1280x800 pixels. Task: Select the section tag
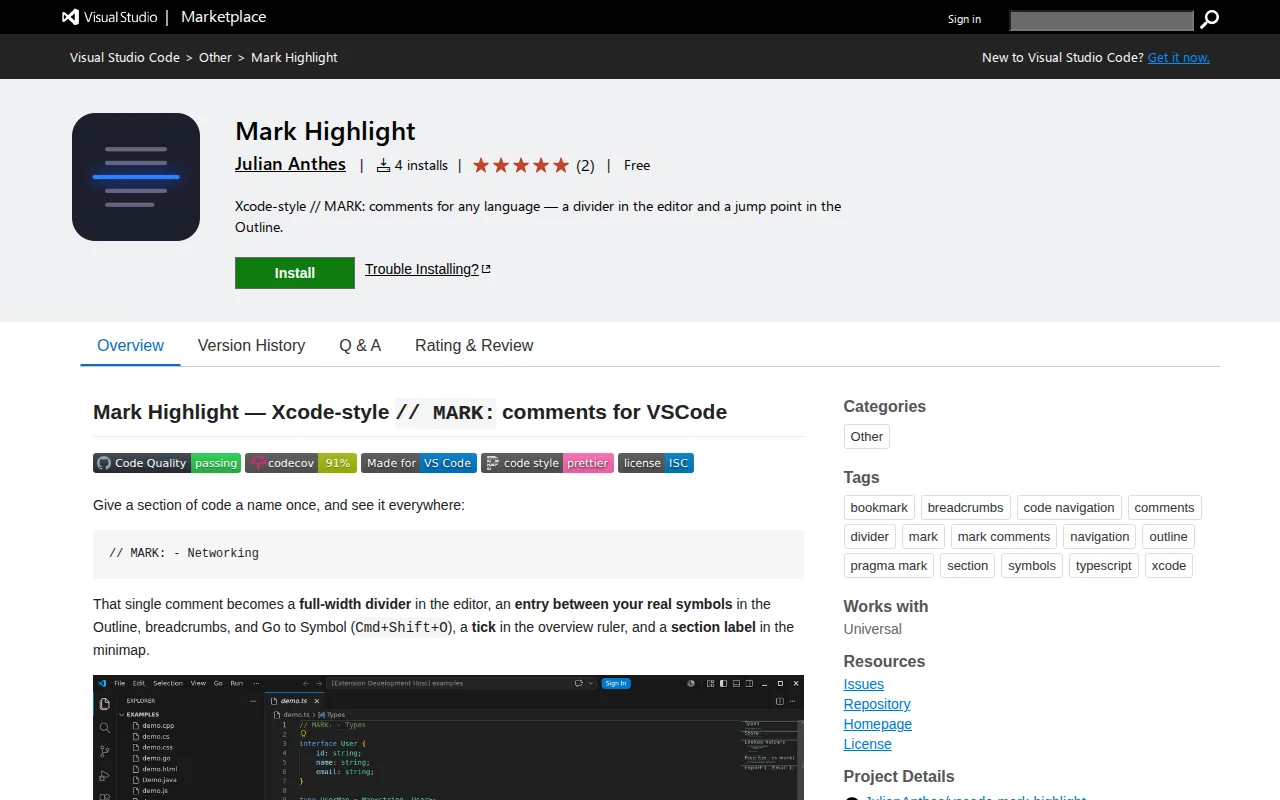point(968,565)
